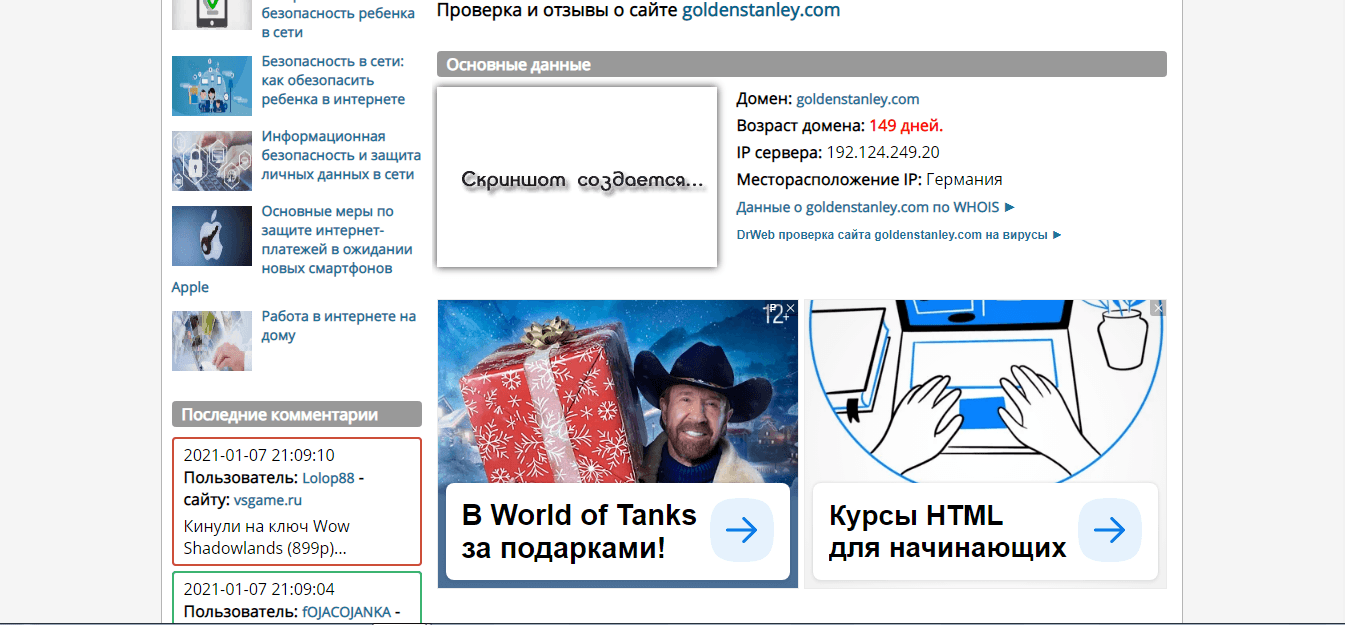Click the thumbnail for Безопасность в сети article
Screen dimensions: 1345x625
click(211, 86)
